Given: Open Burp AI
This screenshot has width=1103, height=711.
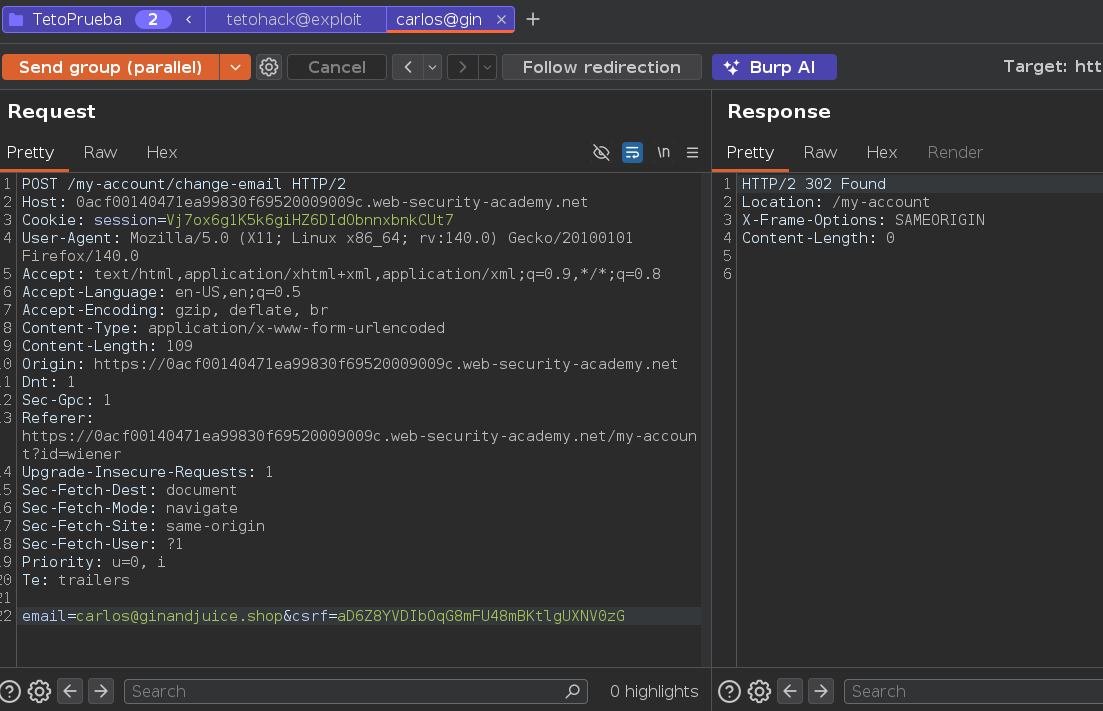Looking at the screenshot, I should click(774, 68).
